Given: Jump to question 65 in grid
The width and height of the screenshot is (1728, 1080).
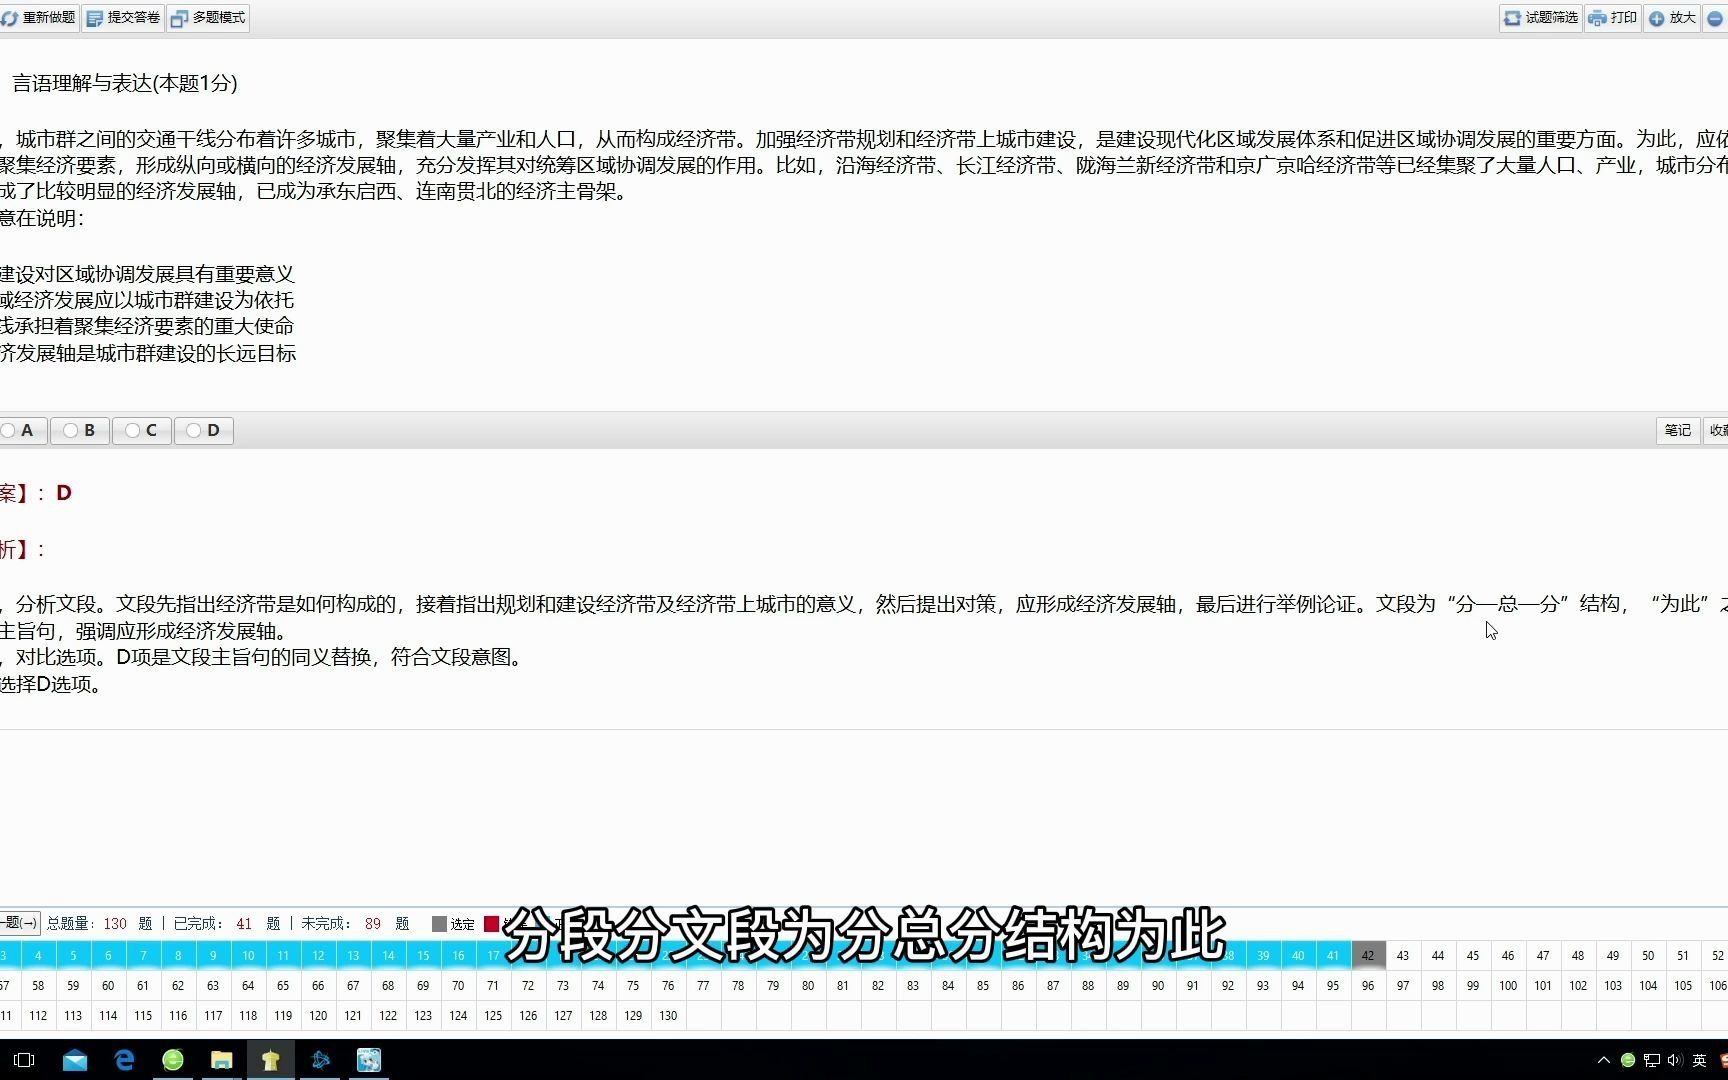Looking at the screenshot, I should coord(283,985).
